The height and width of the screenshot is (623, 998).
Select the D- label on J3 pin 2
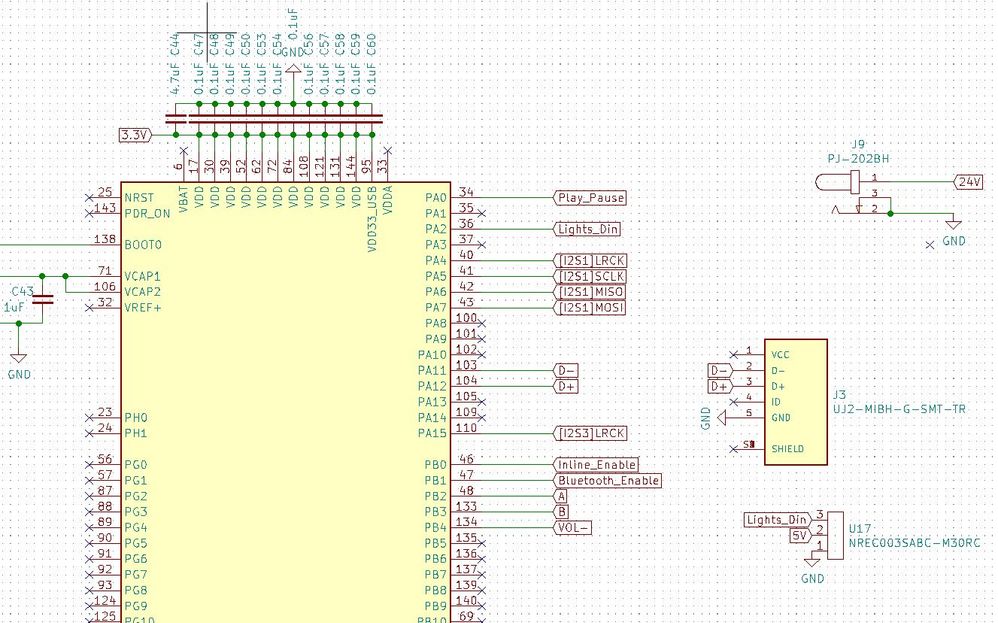point(720,370)
